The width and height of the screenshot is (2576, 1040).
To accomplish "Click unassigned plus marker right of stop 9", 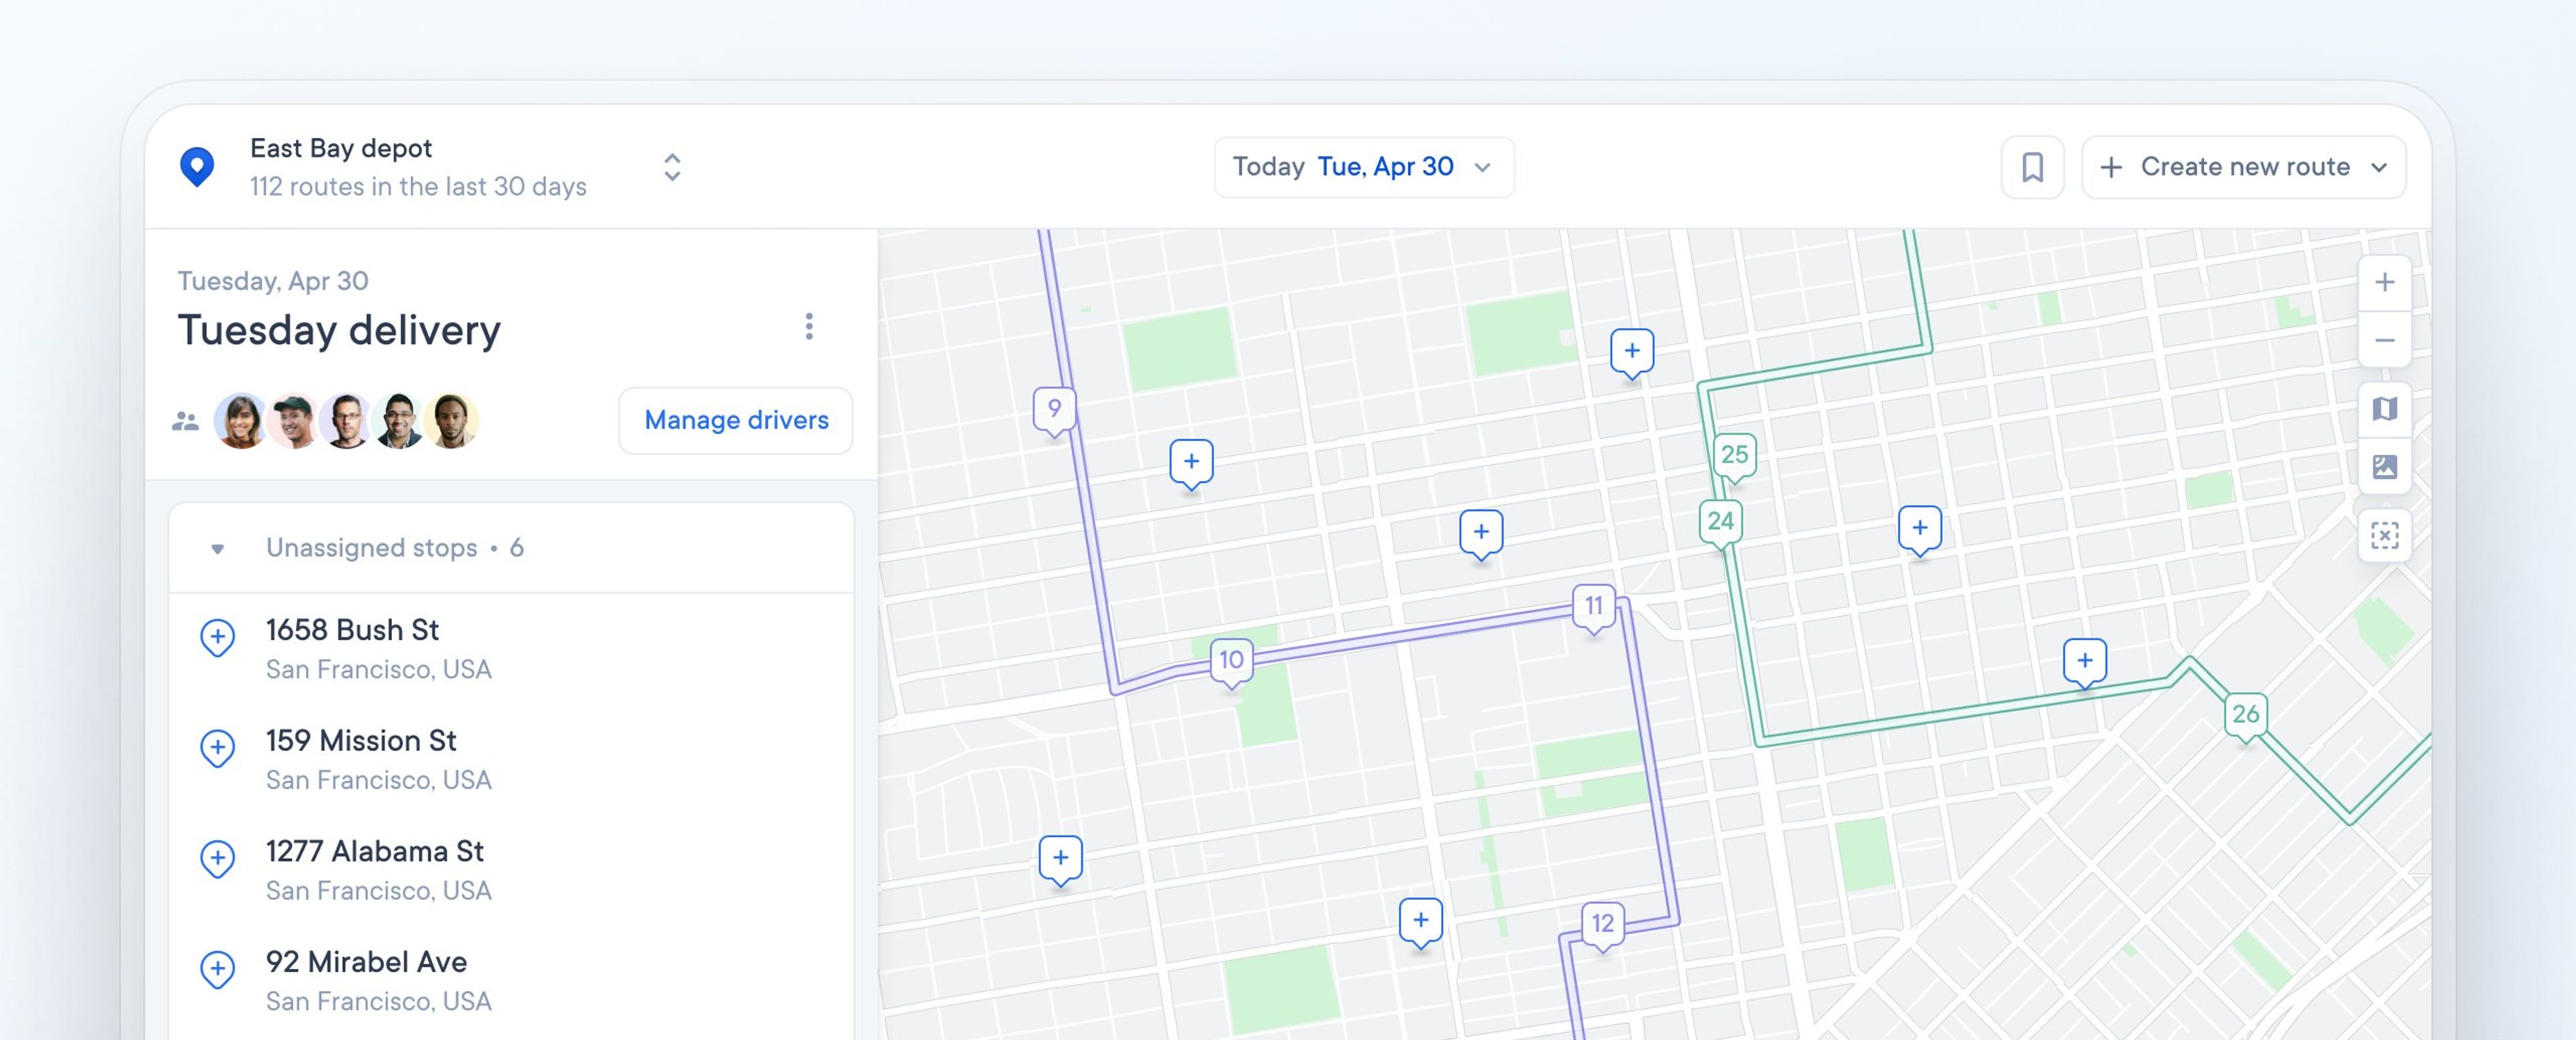I will tap(1191, 463).
